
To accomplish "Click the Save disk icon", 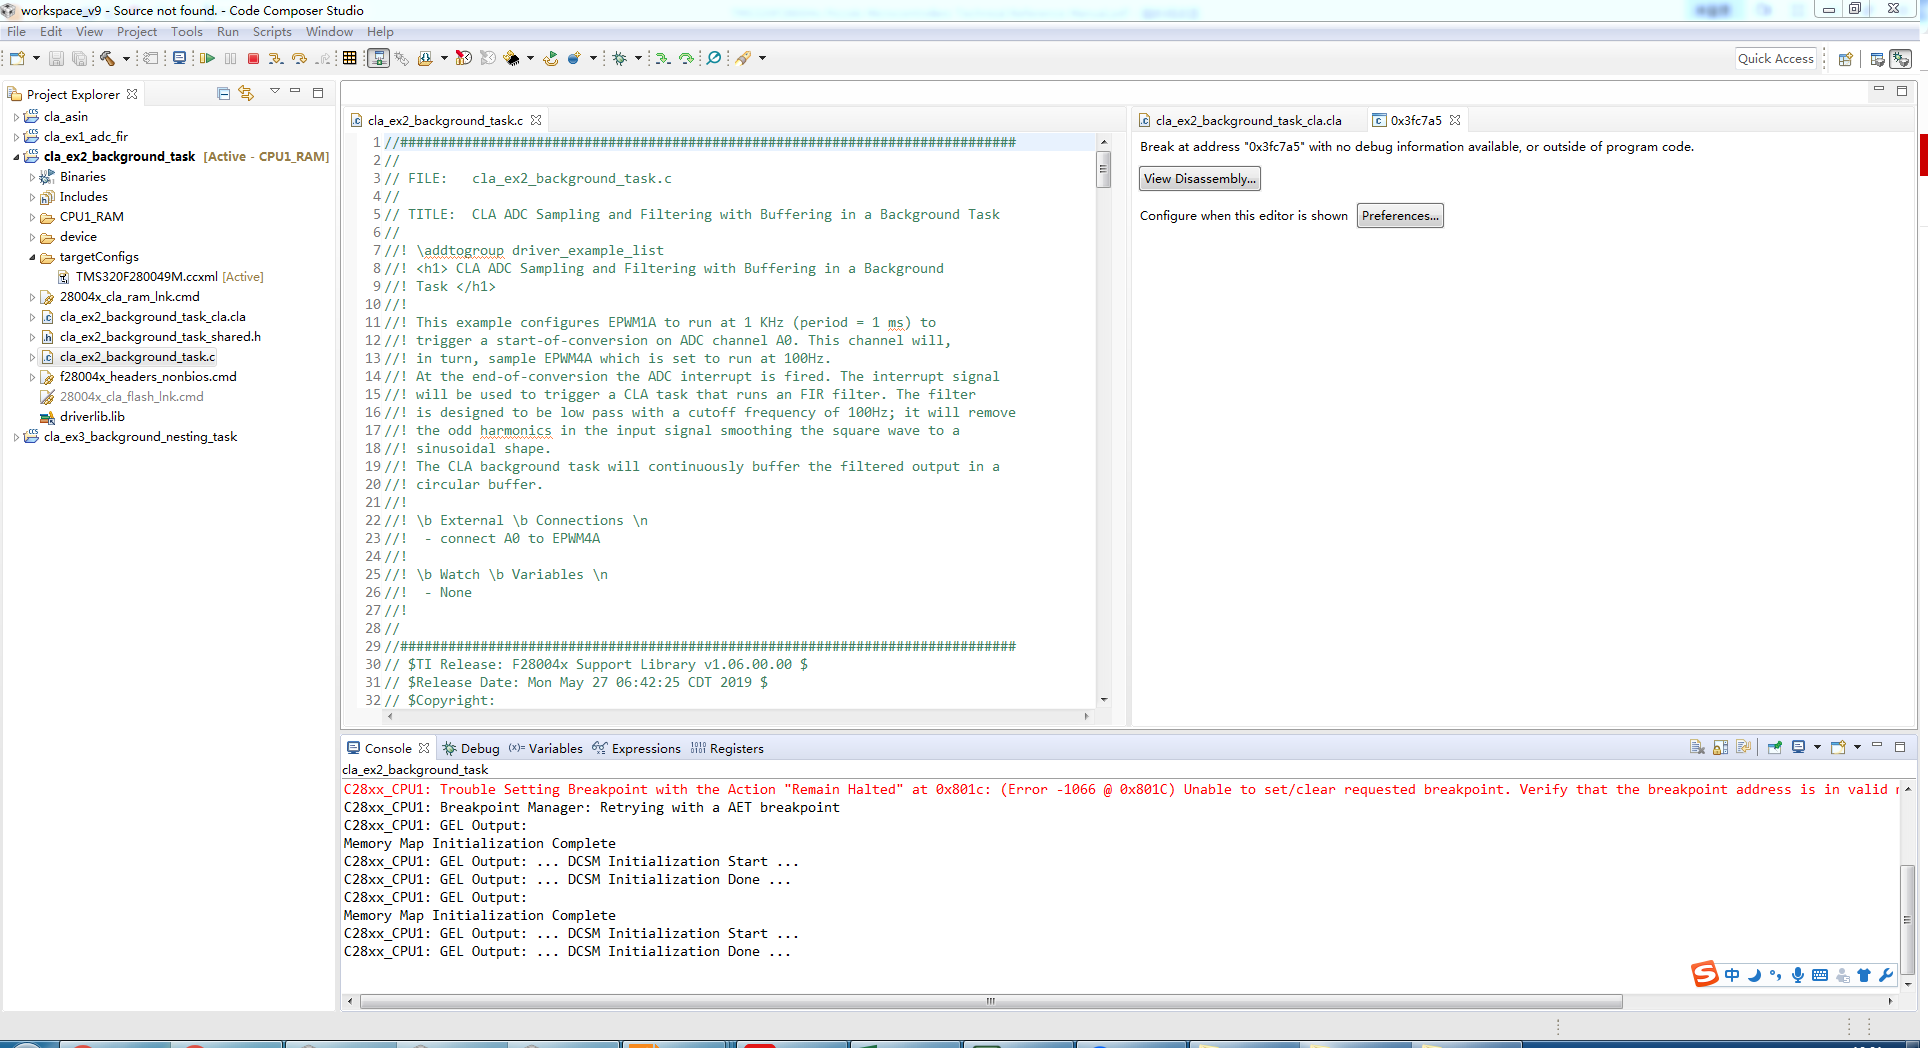I will click(56, 59).
